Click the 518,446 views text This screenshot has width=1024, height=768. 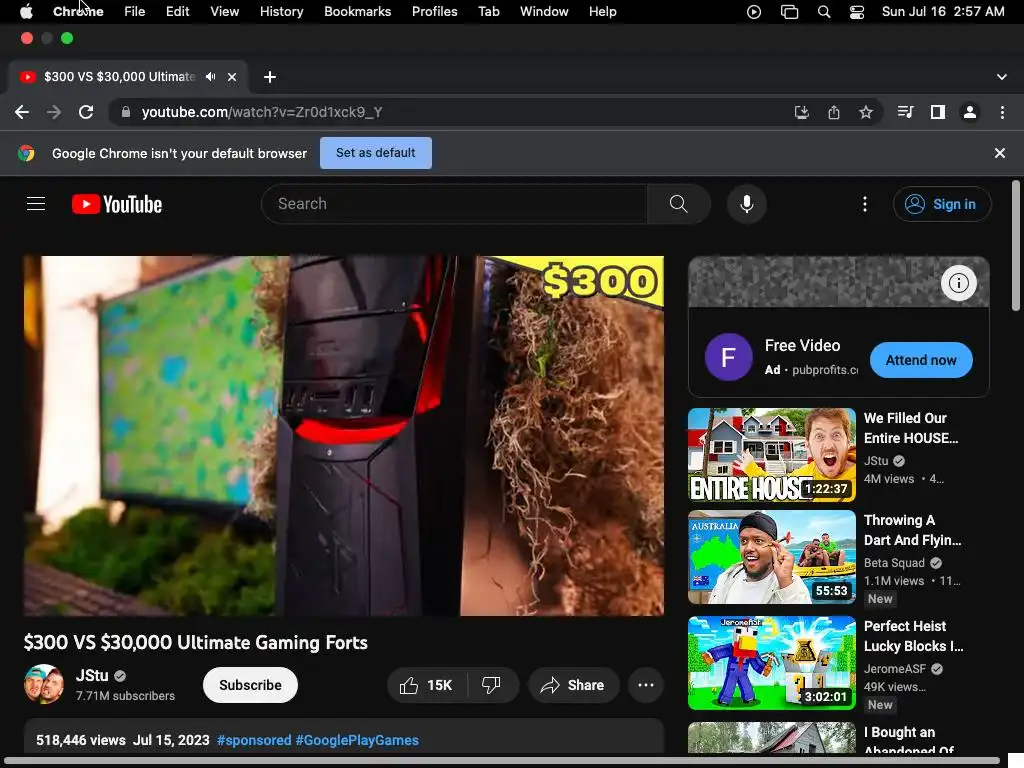point(80,740)
